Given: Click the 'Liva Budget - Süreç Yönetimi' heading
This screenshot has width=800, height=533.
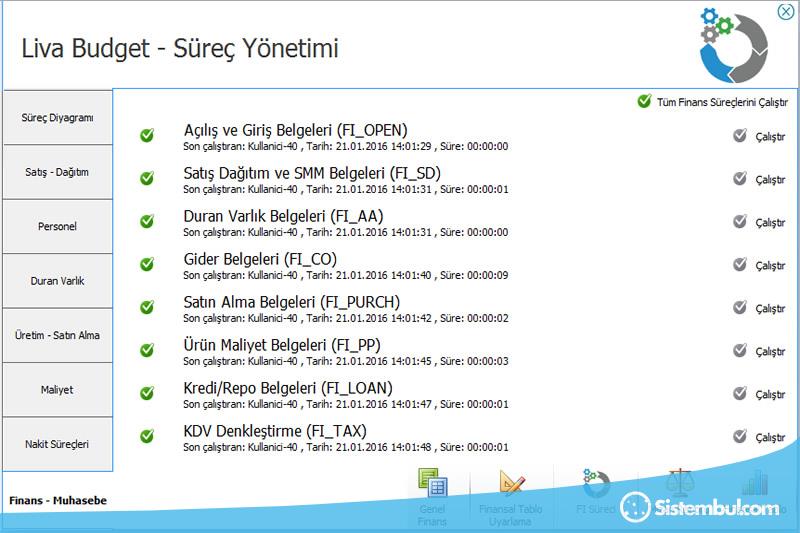Looking at the screenshot, I should (180, 49).
